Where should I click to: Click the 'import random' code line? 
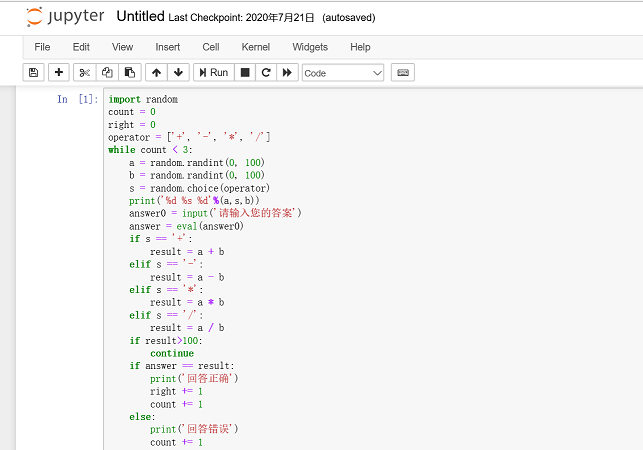tap(143, 99)
